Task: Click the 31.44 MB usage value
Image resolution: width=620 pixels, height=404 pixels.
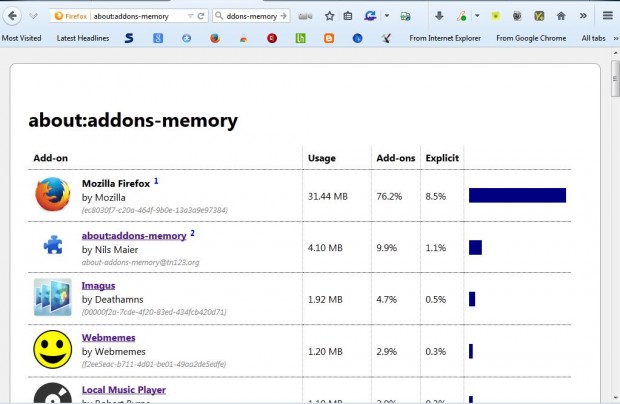Action: coord(327,196)
